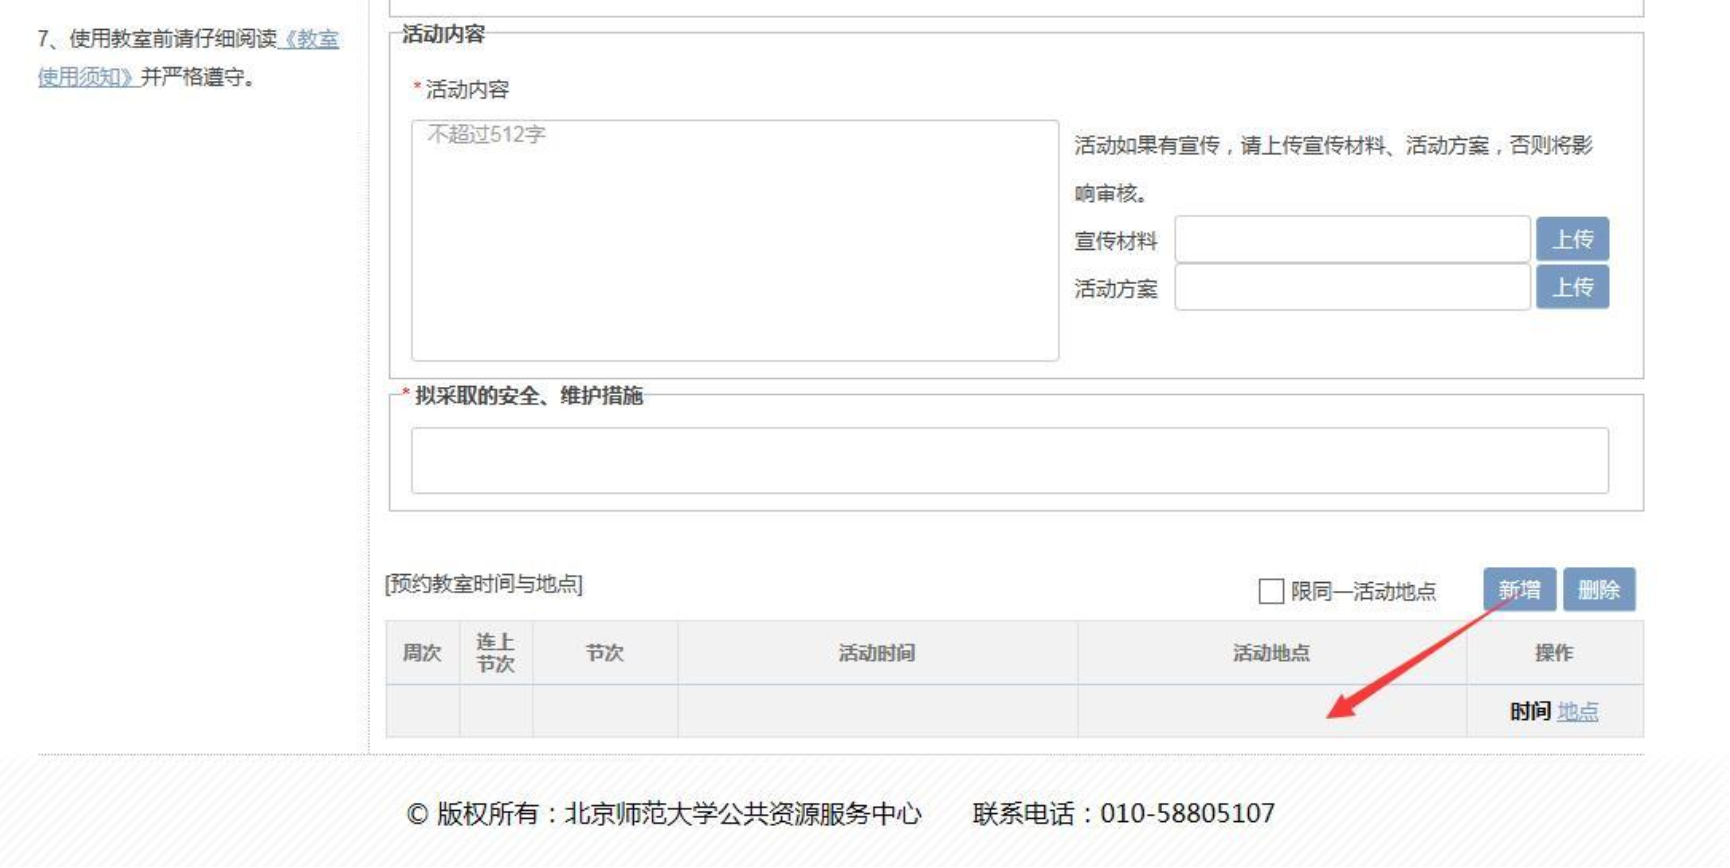Open the 地点 link in 操作 column

pyautogui.click(x=1577, y=711)
